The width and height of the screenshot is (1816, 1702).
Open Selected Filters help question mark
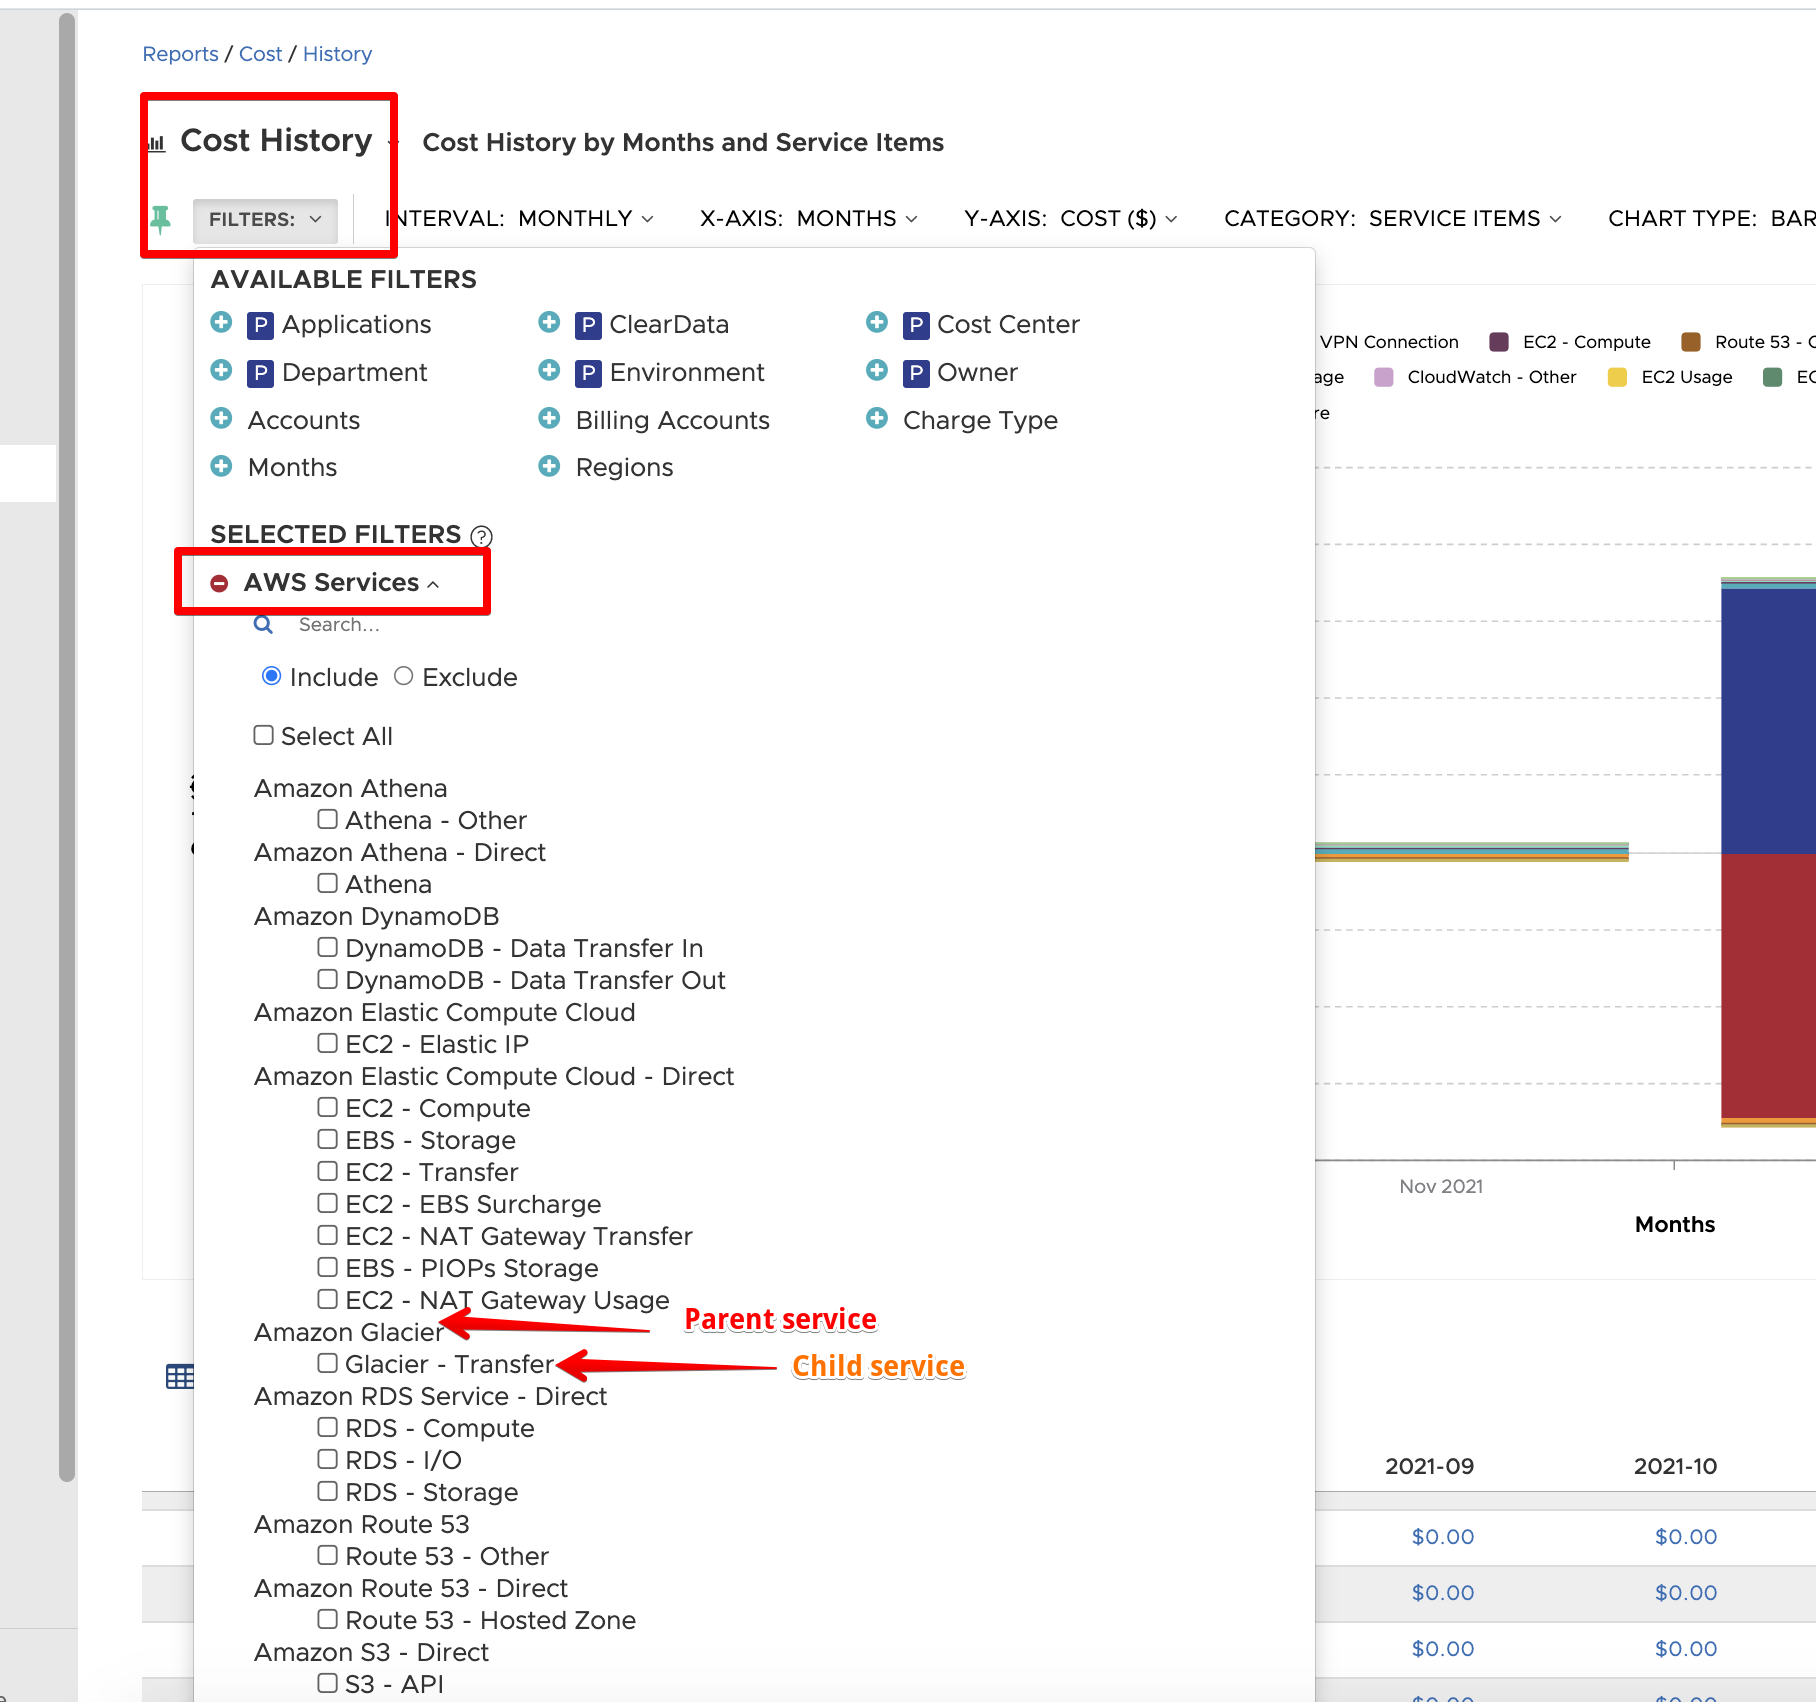(x=481, y=536)
